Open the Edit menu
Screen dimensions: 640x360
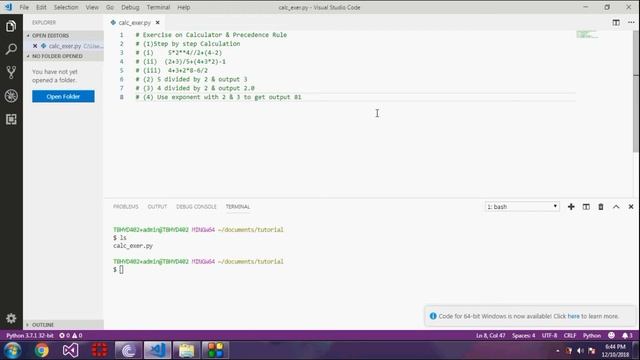[41, 7]
